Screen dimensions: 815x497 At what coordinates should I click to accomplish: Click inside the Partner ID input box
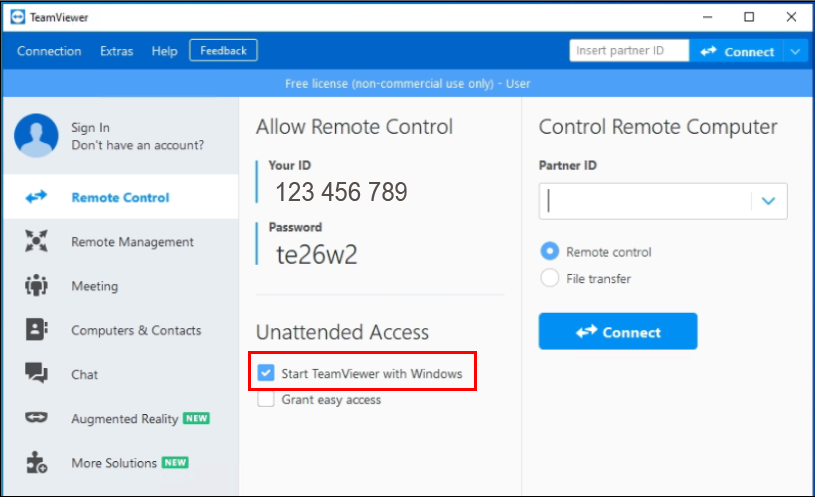(645, 201)
